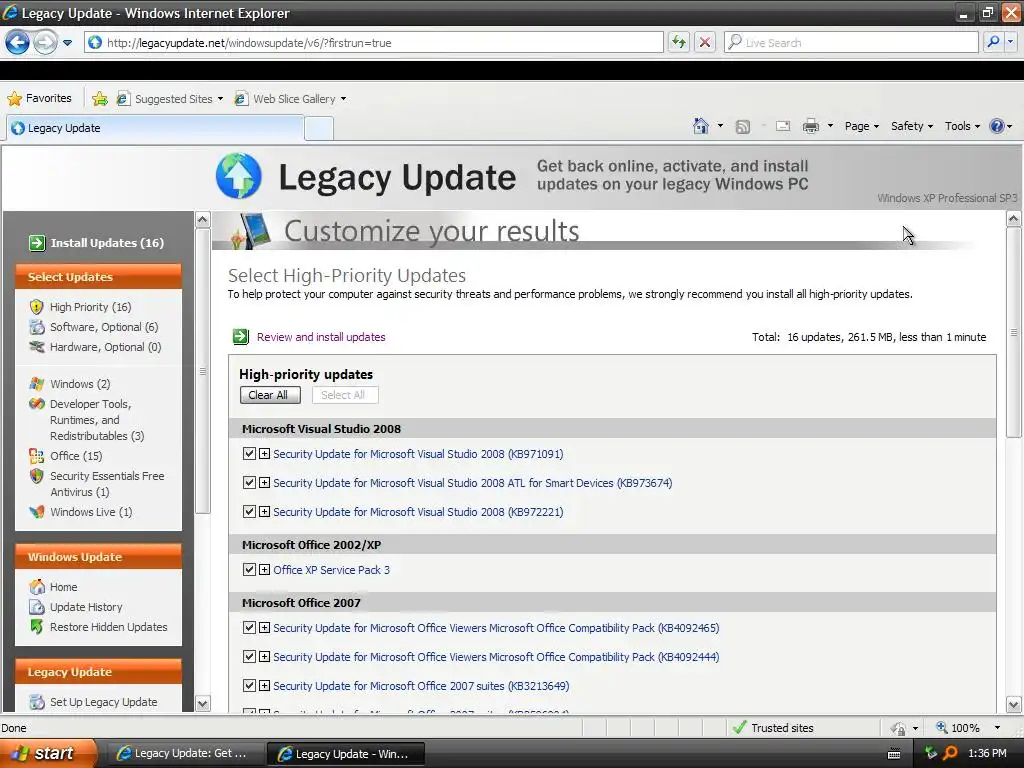Expand details for KB4092444 update

pyautogui.click(x=264, y=656)
